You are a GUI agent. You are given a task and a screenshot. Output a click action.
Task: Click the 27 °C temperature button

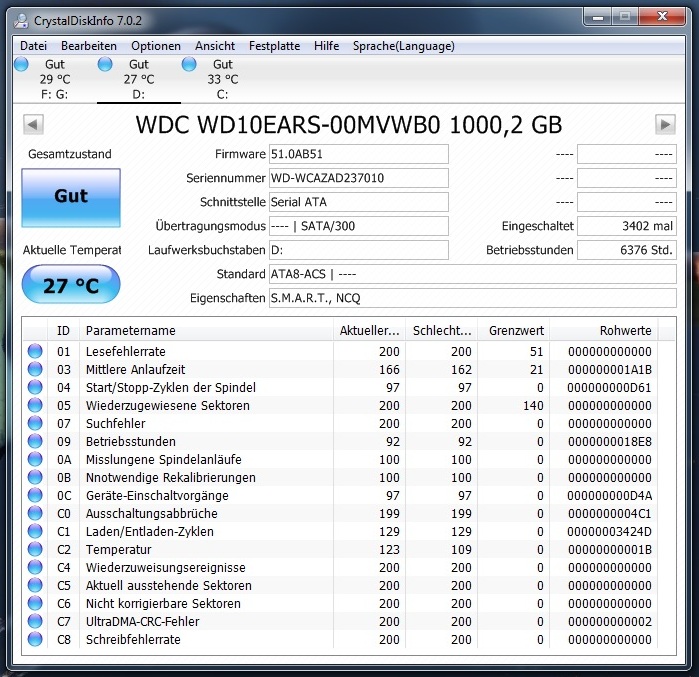(71, 284)
